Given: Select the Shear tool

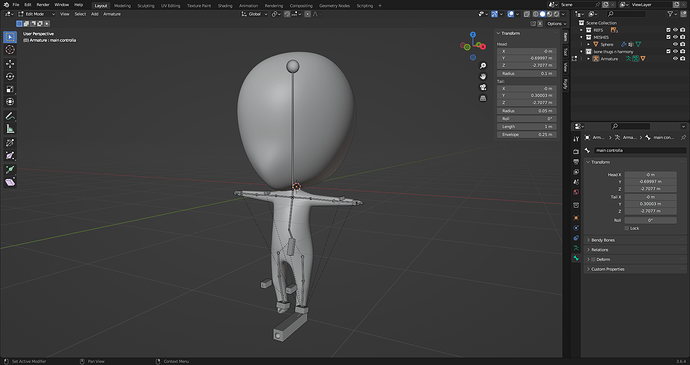Looking at the screenshot, I should point(10,182).
